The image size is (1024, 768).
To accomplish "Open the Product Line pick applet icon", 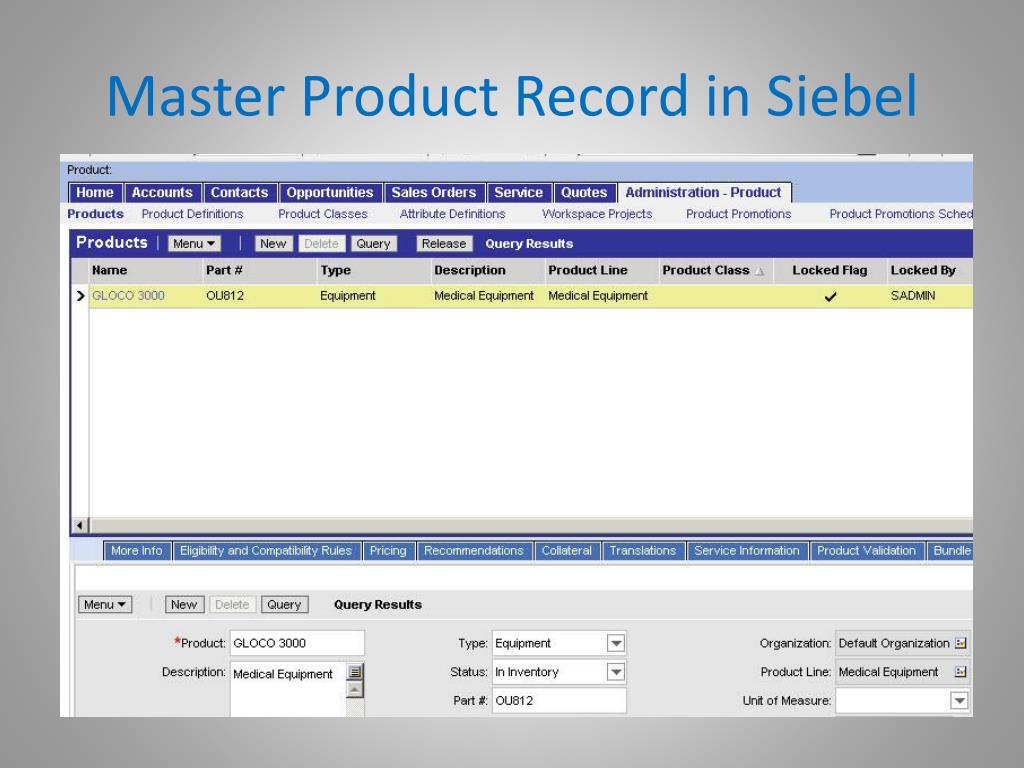I will coord(960,672).
